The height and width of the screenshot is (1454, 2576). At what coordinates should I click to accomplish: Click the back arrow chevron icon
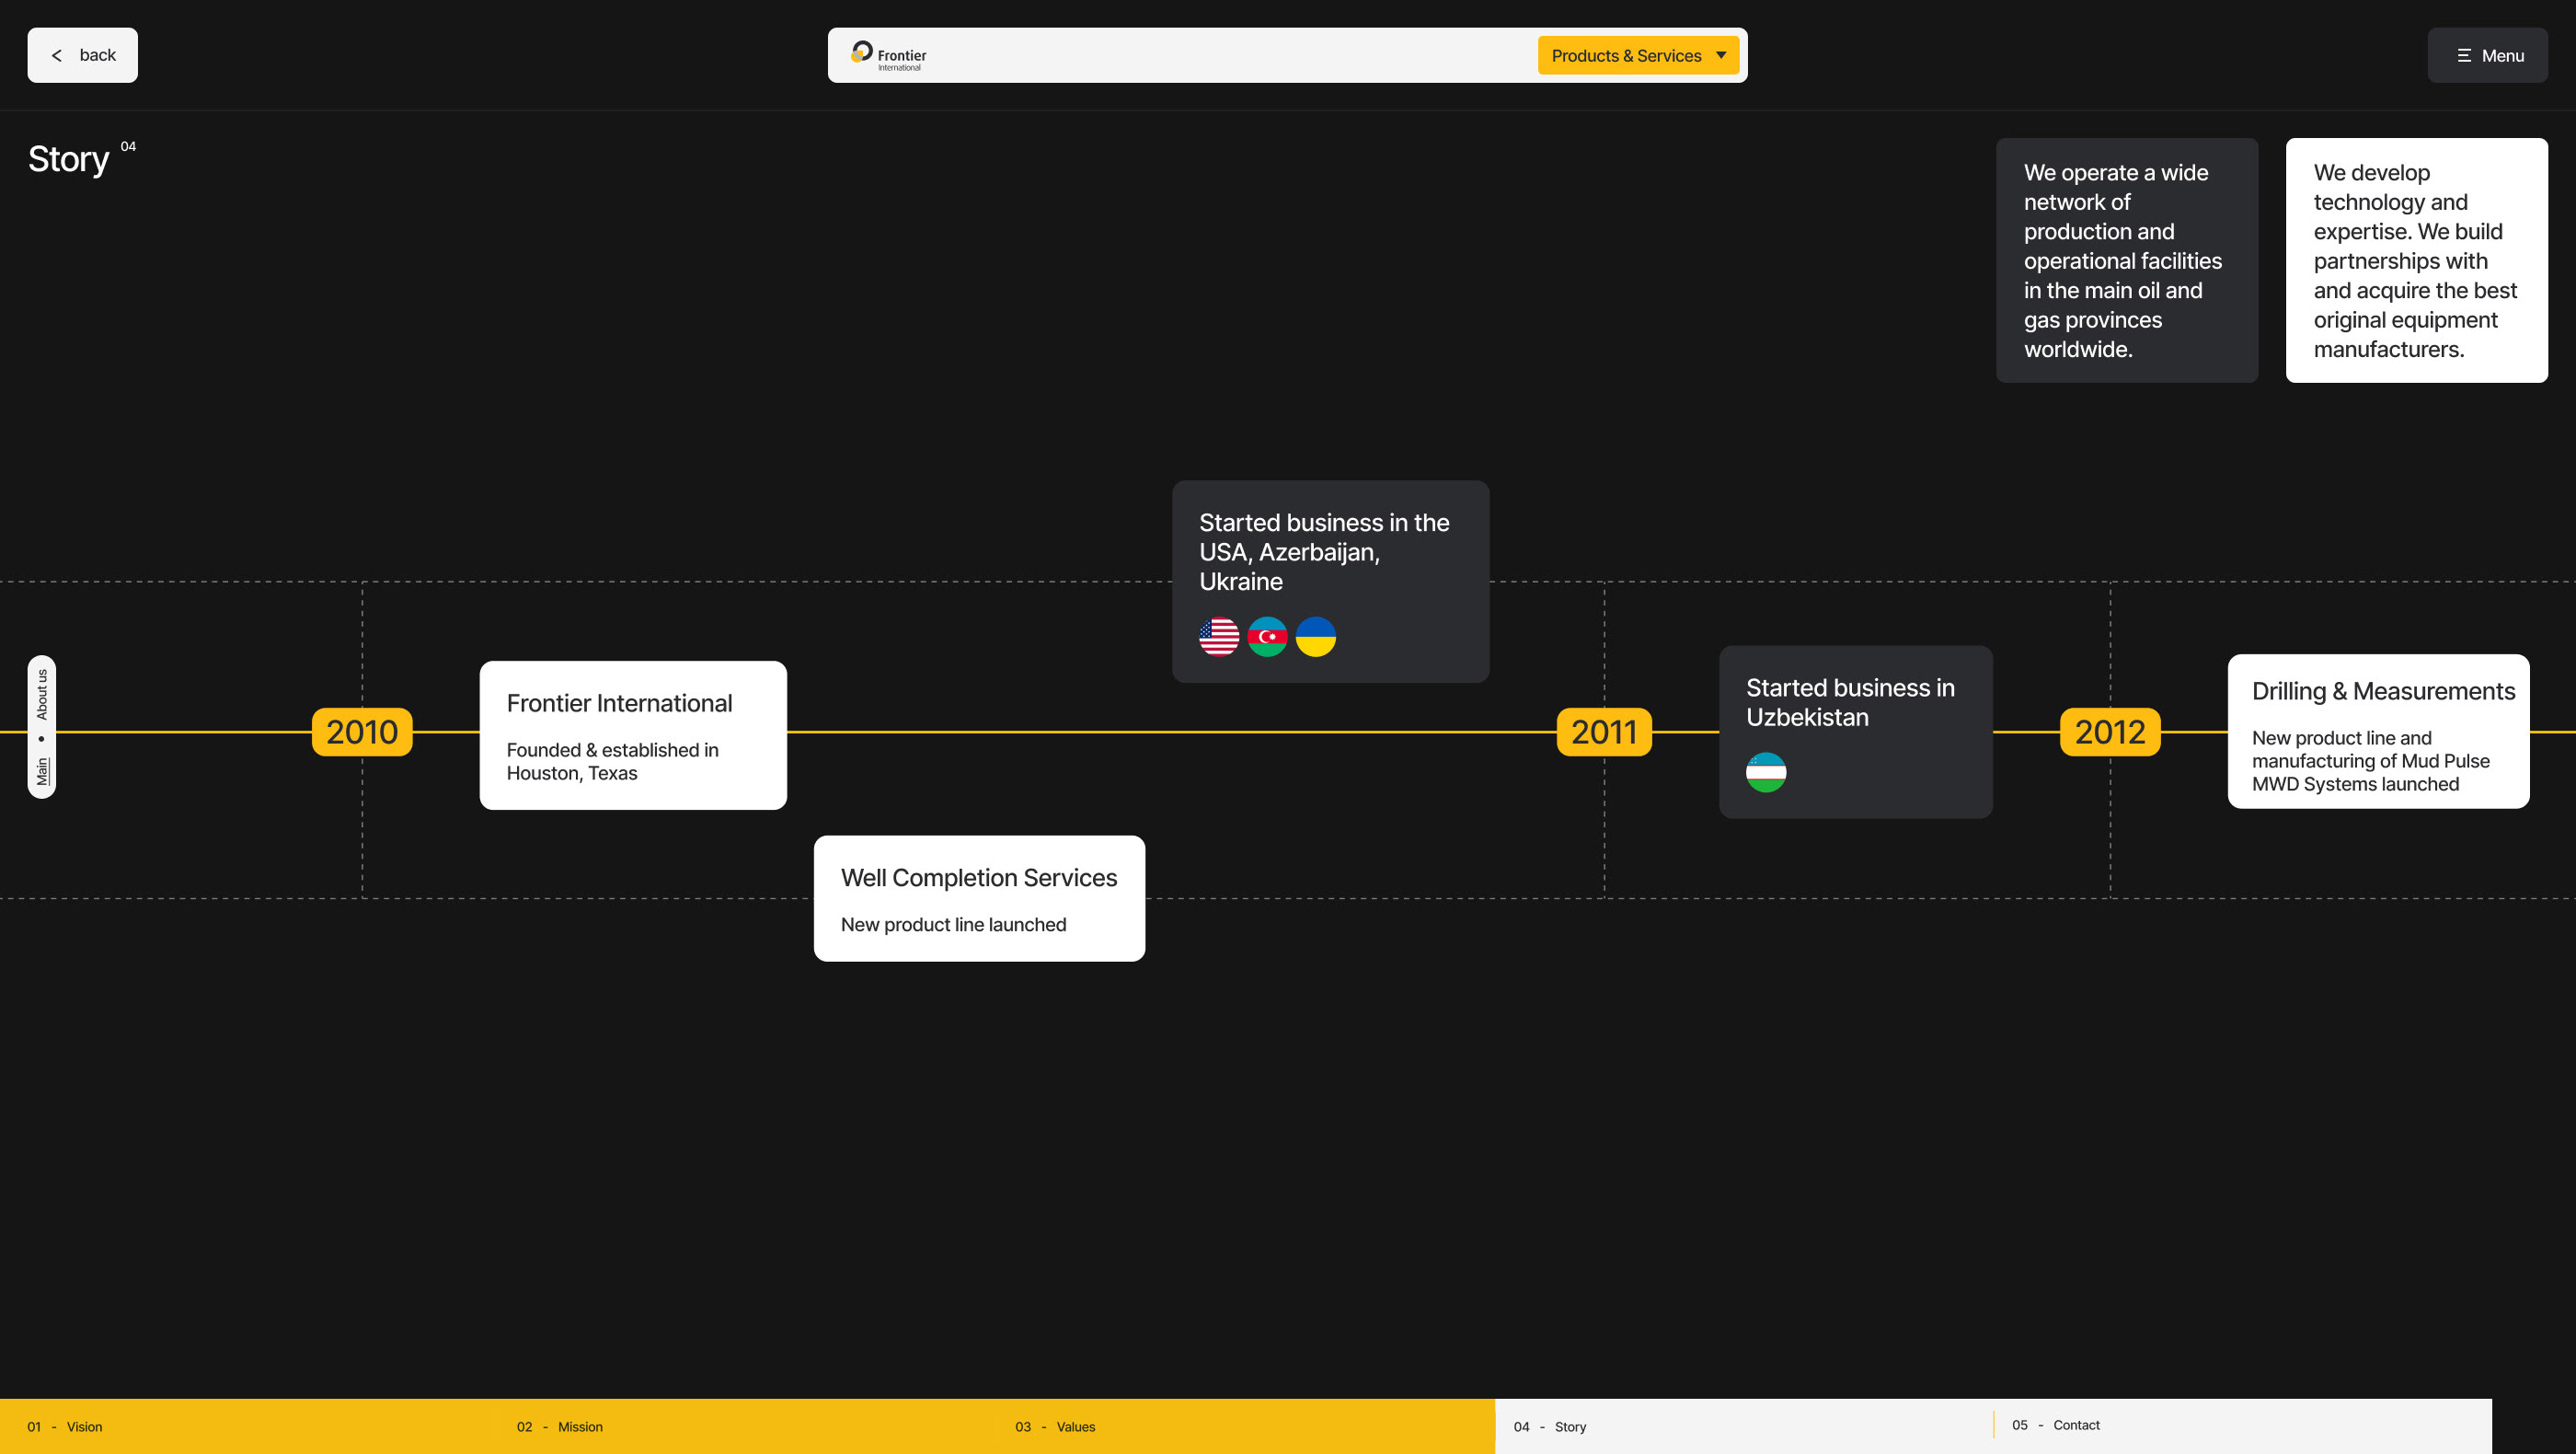click(57, 56)
